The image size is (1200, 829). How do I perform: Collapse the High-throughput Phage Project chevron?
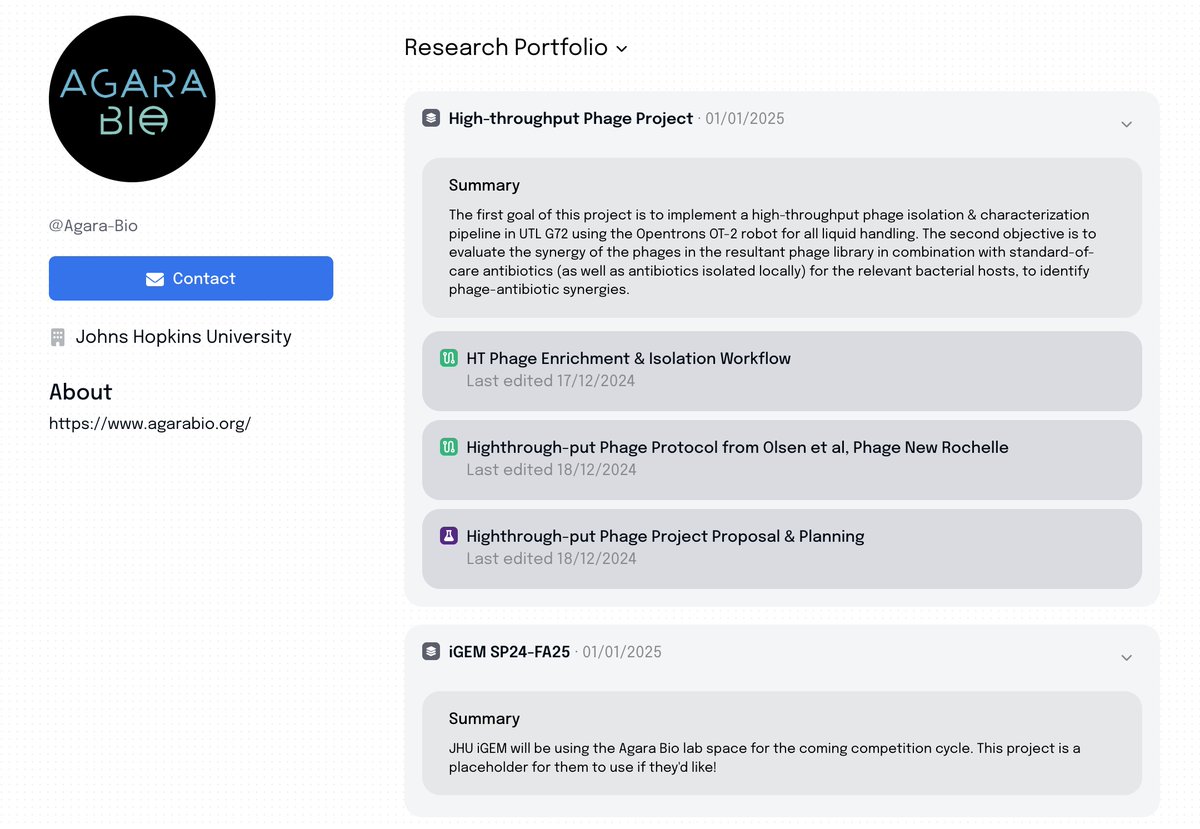point(1126,124)
